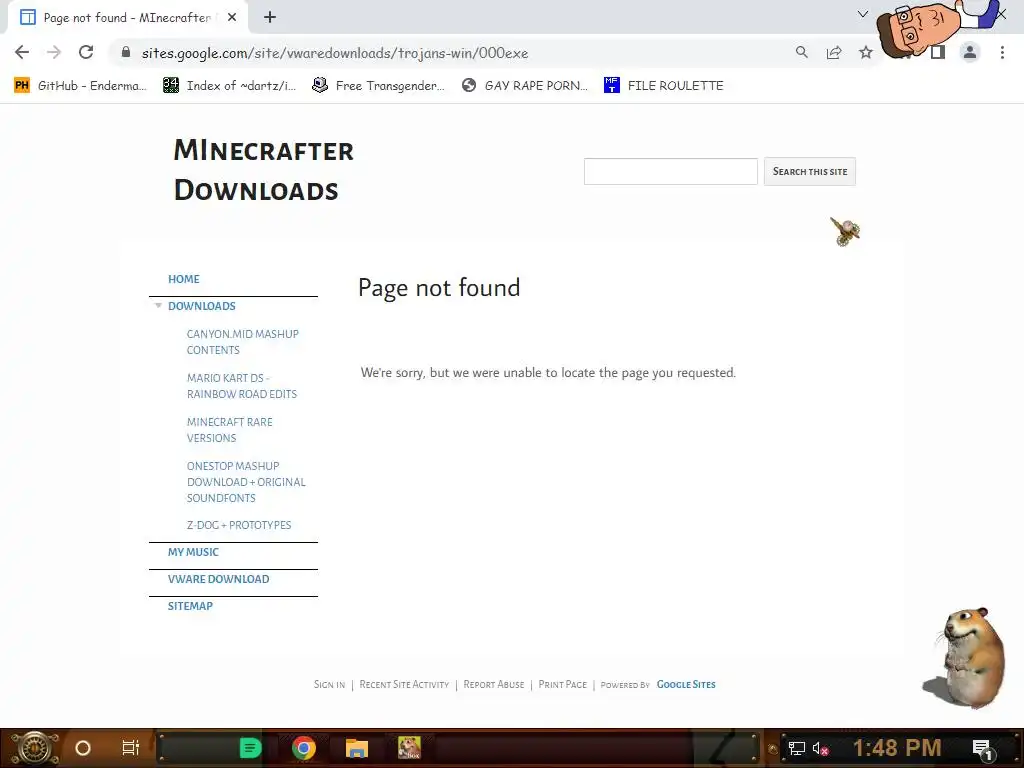View site info padlock icon
The height and width of the screenshot is (768, 1024).
click(126, 52)
